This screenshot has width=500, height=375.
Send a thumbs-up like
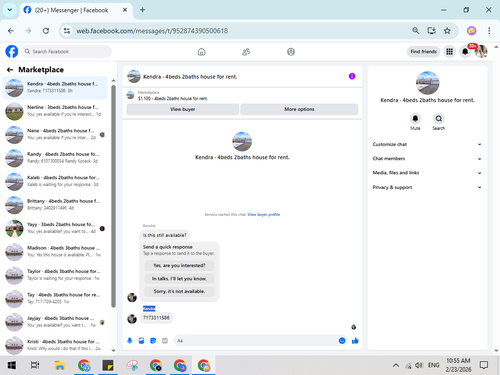coord(355,341)
